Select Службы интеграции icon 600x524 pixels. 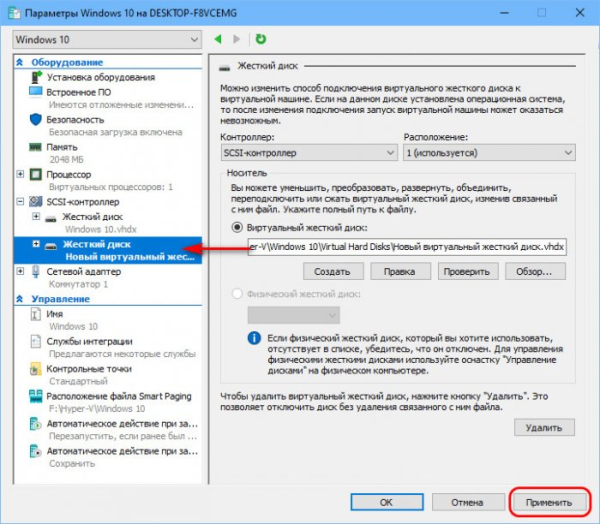point(35,340)
